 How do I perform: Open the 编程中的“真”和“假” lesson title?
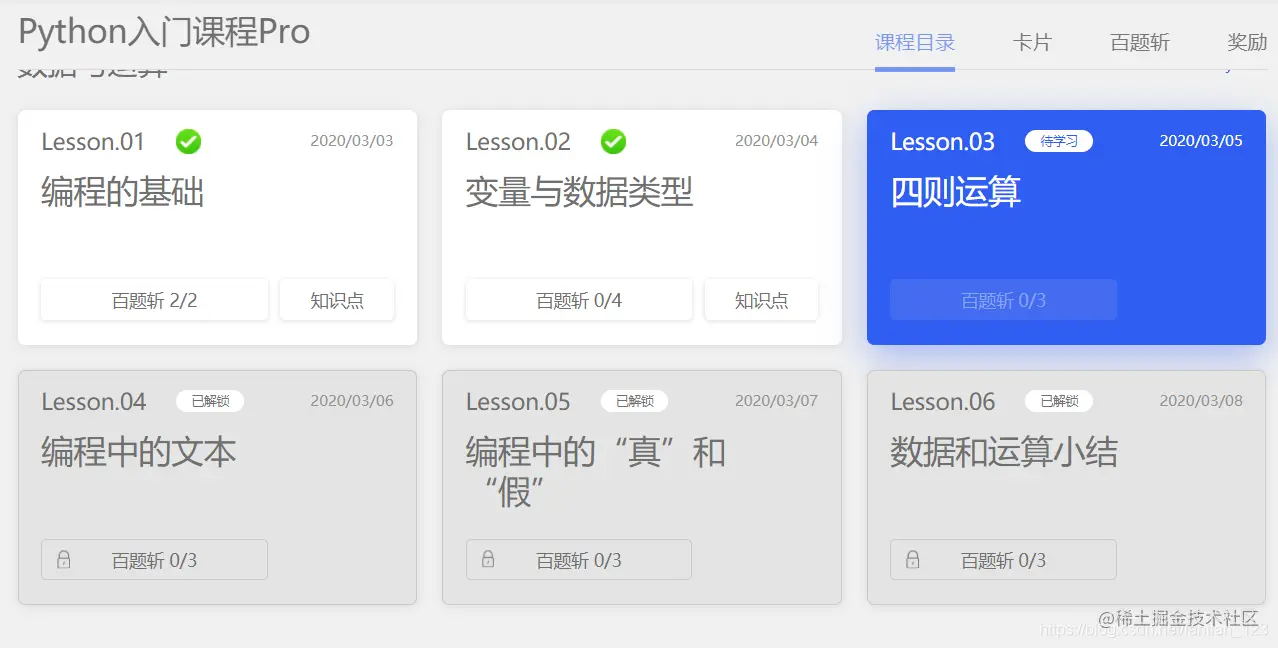596,471
